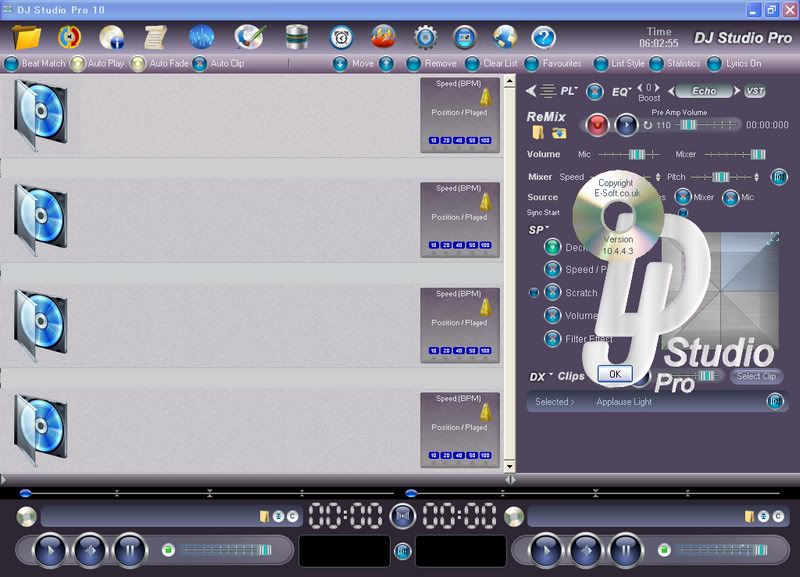800x577 pixels.
Task: Click the Move down arrow button
Action: pyautogui.click(x=340, y=64)
